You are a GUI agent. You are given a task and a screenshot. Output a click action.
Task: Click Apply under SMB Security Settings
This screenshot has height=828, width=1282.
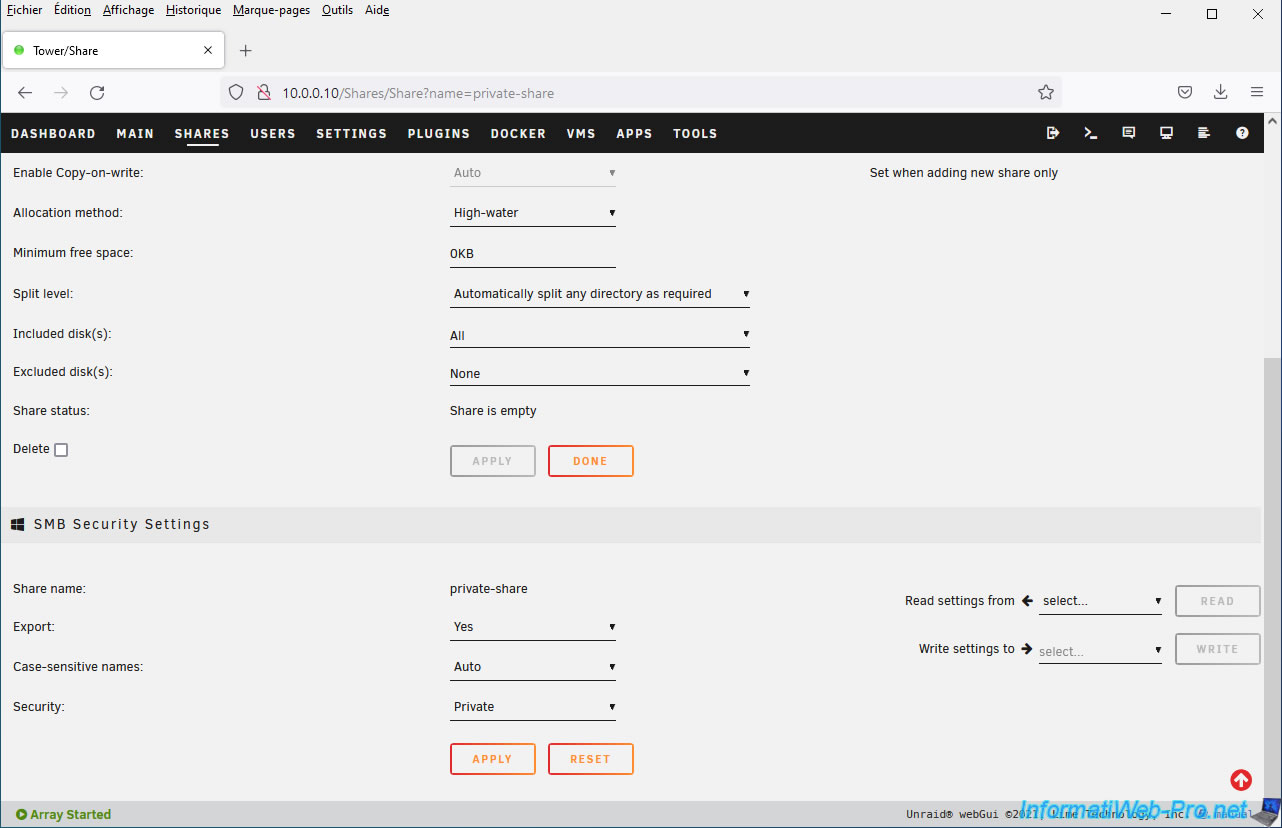tap(492, 759)
